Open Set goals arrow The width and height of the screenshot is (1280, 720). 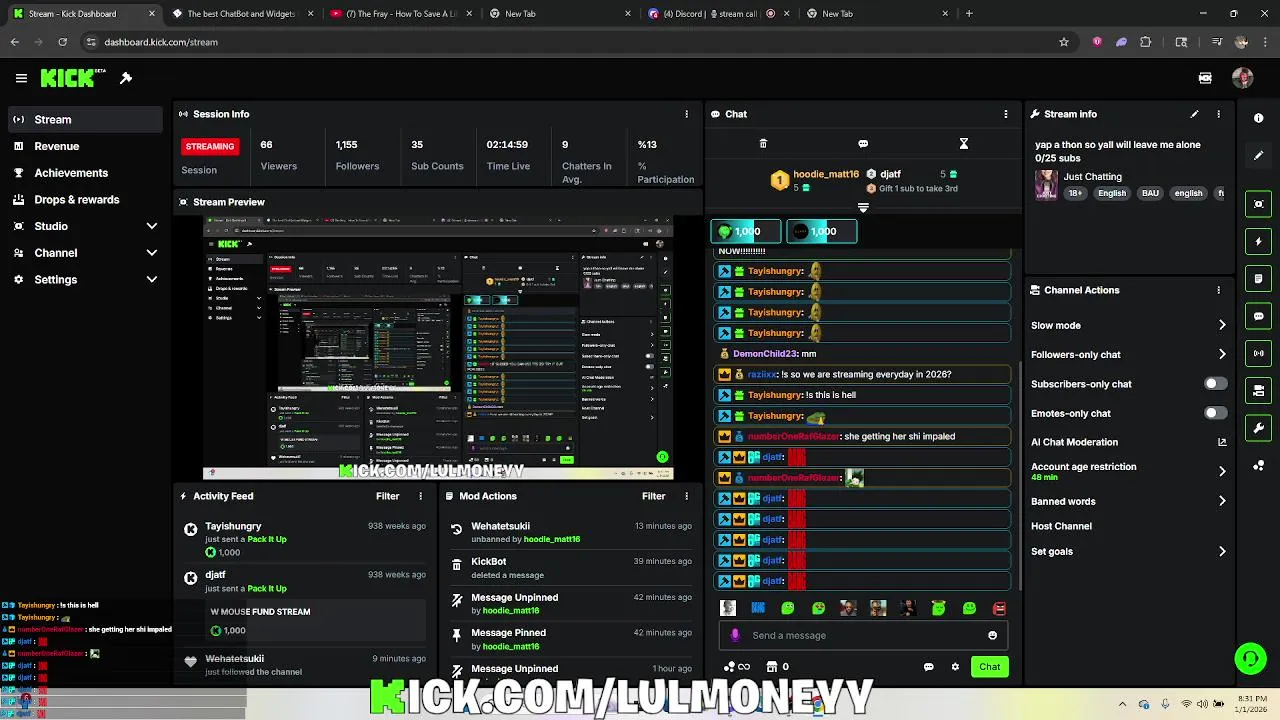(1222, 551)
